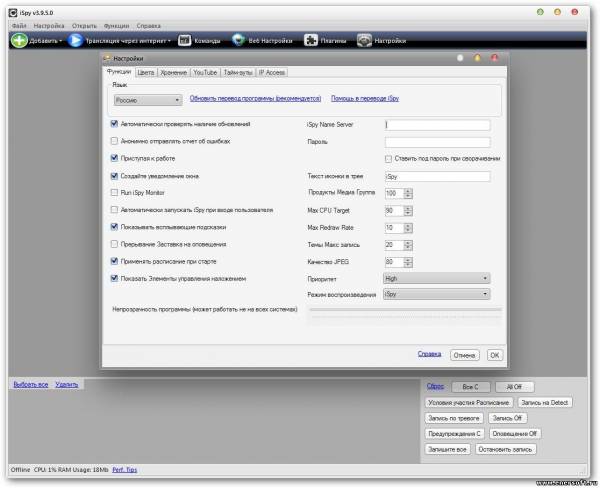Open the Plugins puzzle icon
Screen dimensions: 600x488
click(311, 40)
